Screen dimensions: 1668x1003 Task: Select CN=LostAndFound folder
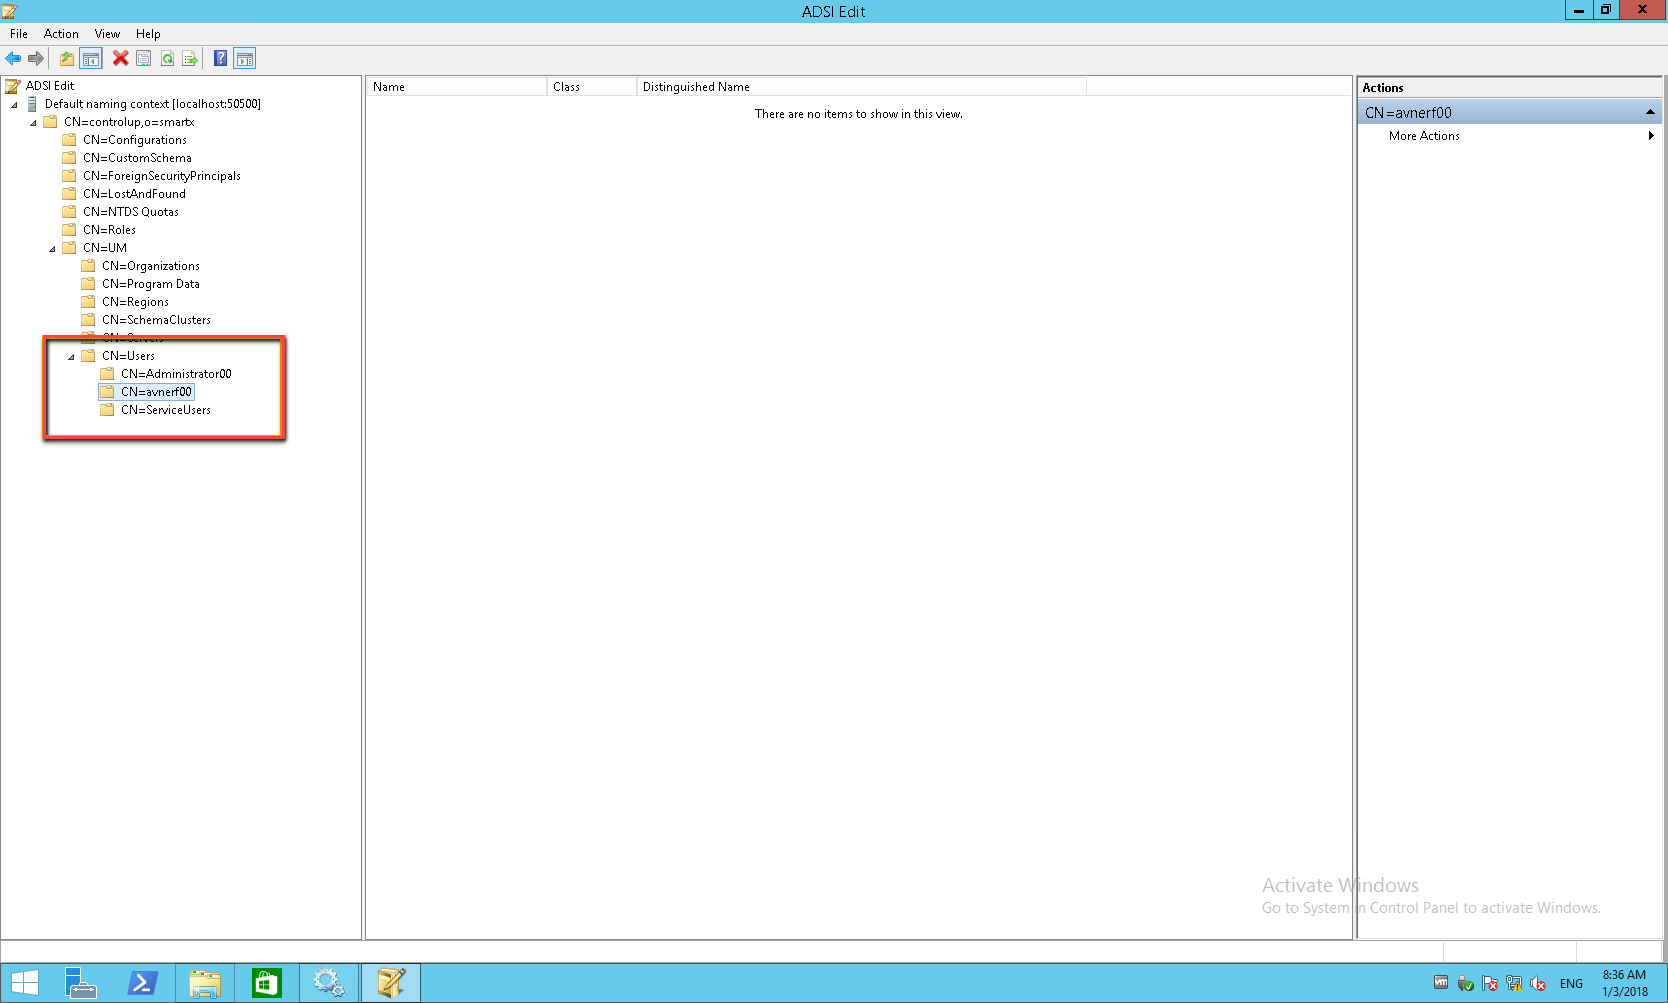(x=134, y=194)
